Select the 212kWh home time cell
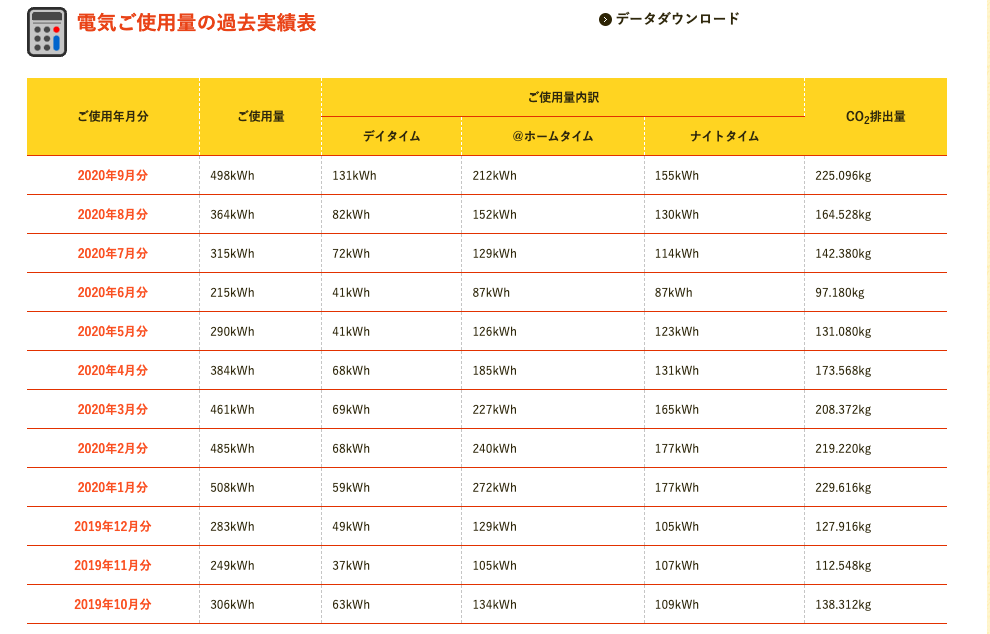990x634 pixels. coord(553,176)
